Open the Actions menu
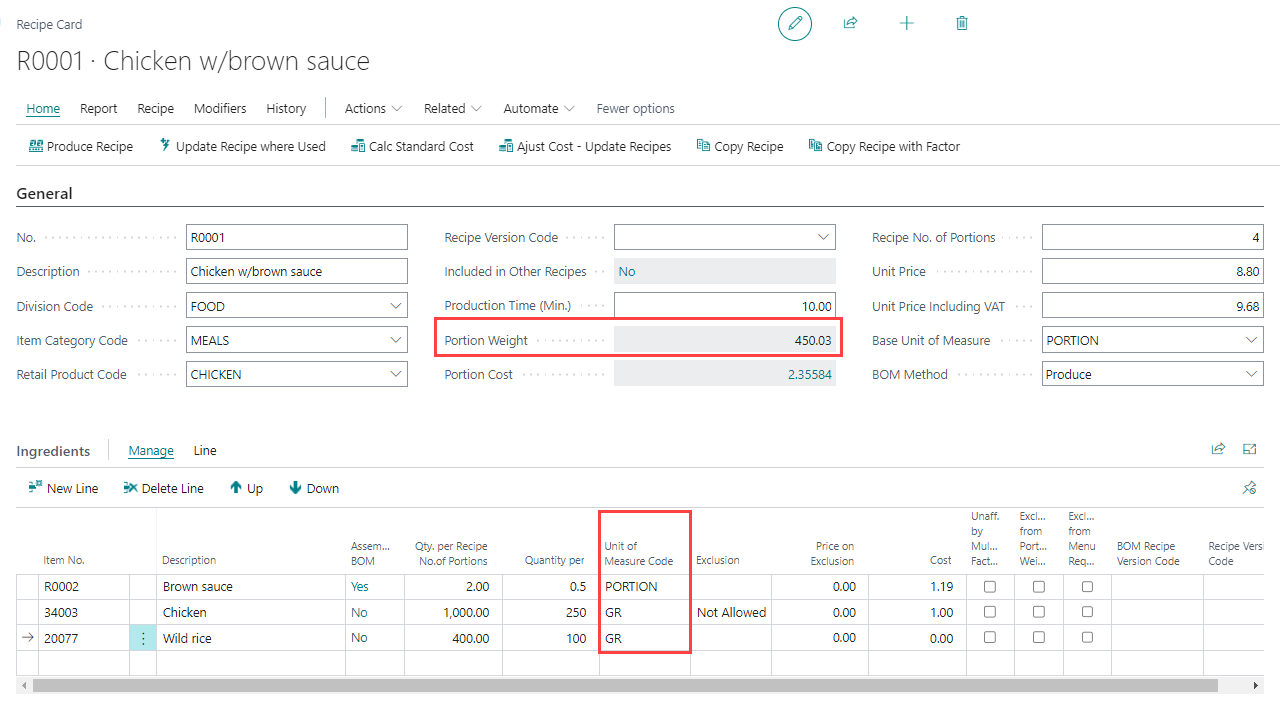 373,108
